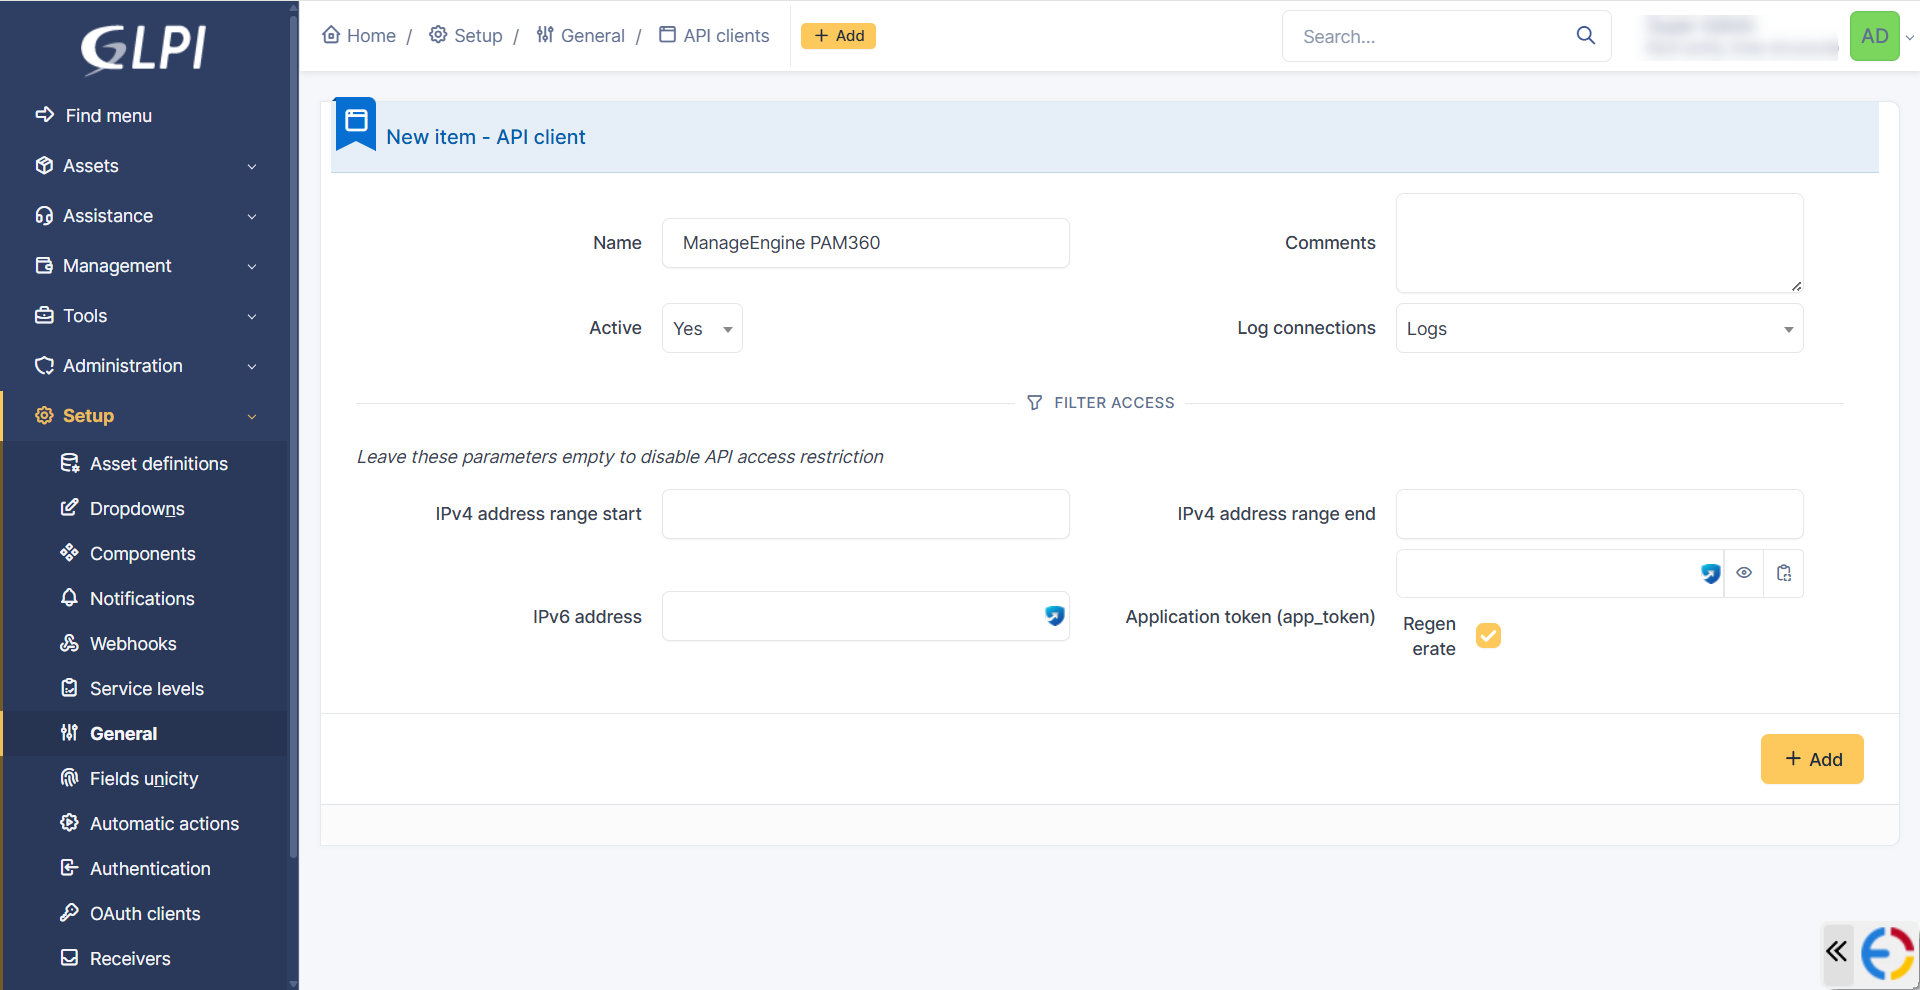
Task: Click the Service levels checklist icon
Action: (x=69, y=687)
